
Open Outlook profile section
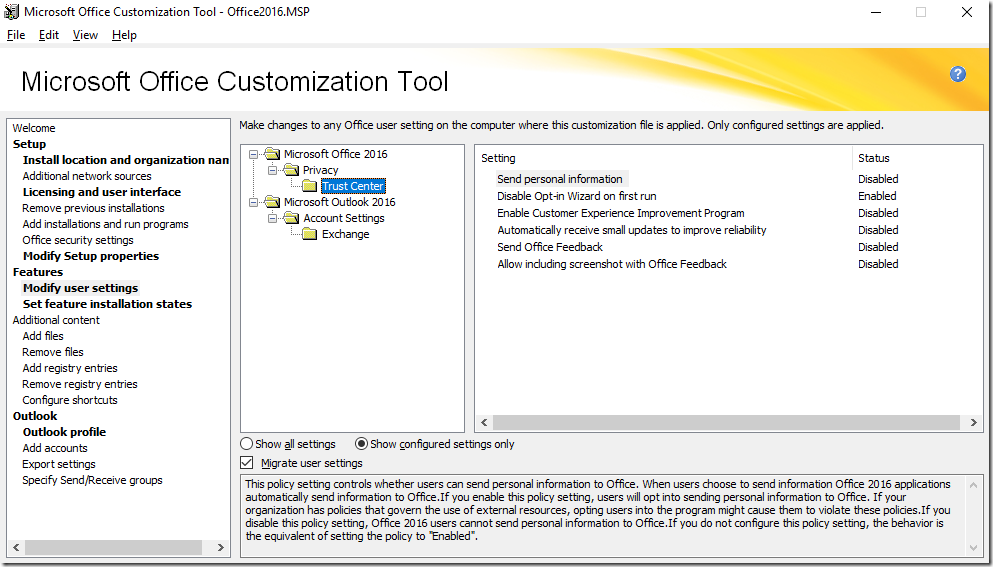tap(64, 432)
